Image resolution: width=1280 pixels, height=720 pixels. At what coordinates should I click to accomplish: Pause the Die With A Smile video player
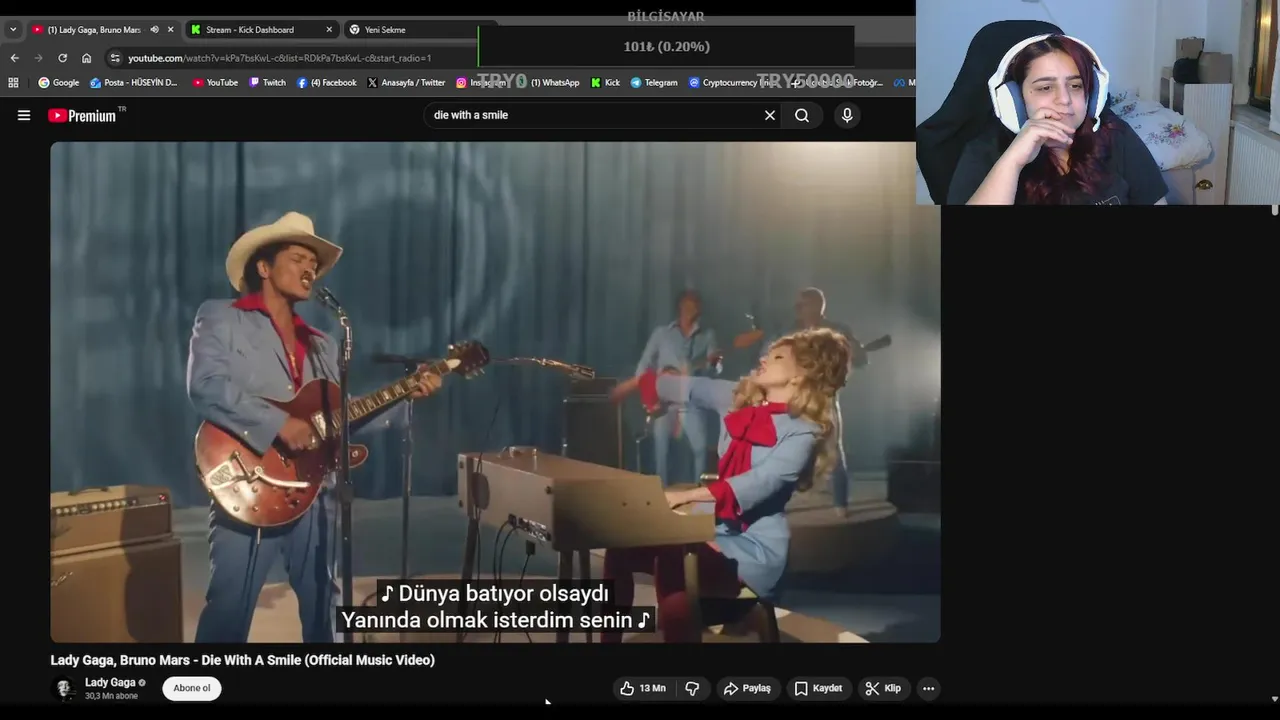pyautogui.click(x=495, y=392)
